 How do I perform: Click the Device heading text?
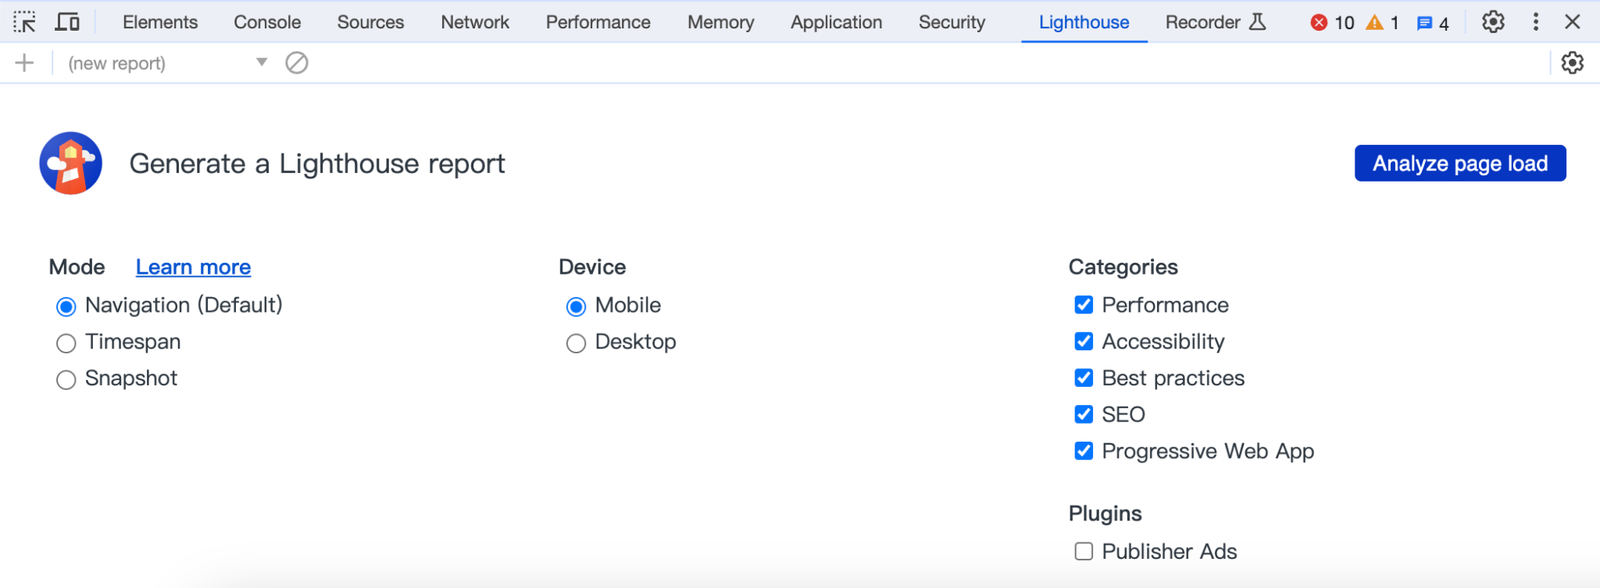point(592,267)
